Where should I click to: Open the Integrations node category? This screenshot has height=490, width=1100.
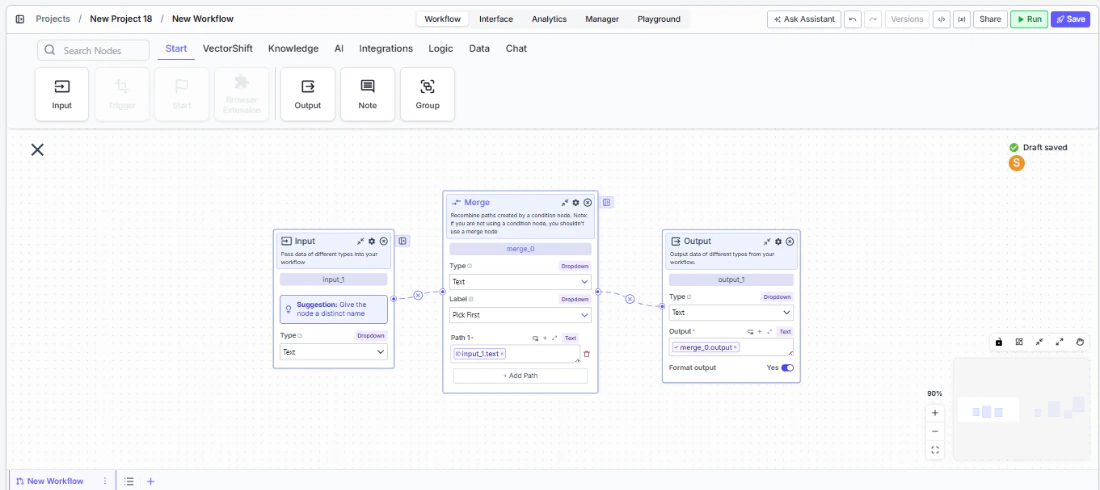click(386, 48)
